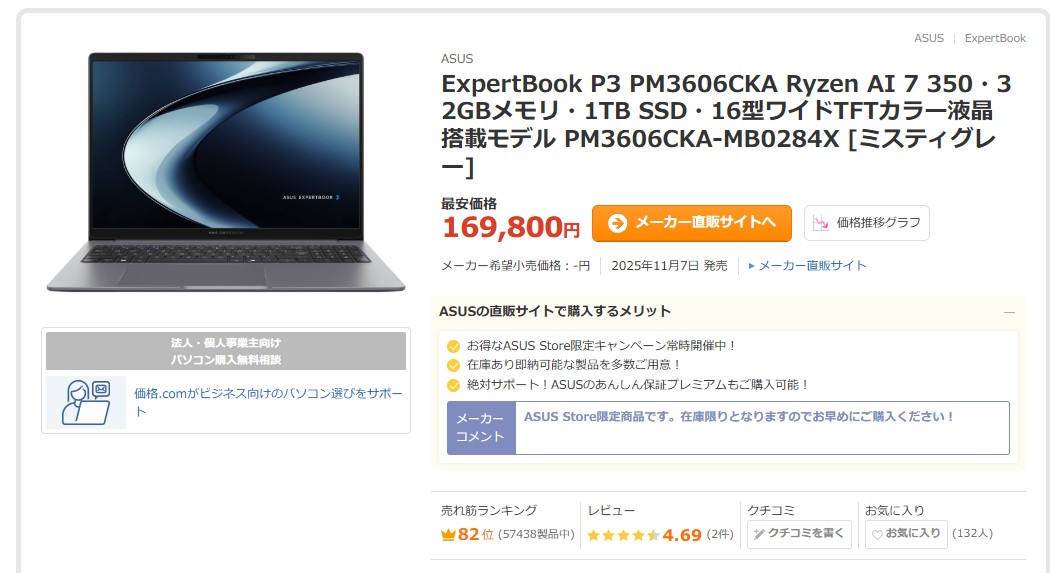Open 価格.com business PC support link
The height and width of the screenshot is (573, 1050).
(268, 402)
